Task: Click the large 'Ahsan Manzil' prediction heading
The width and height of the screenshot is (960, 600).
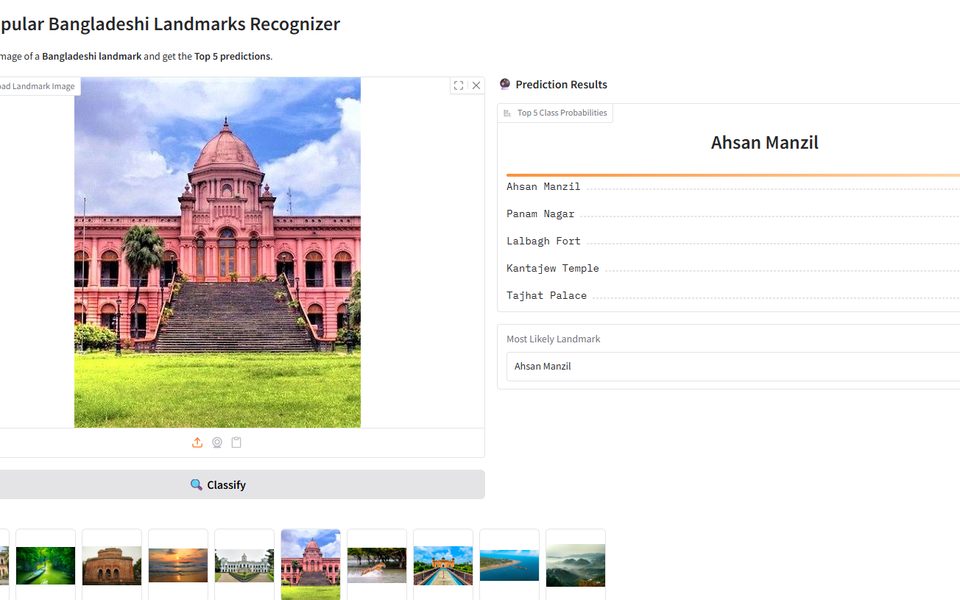Action: (x=764, y=143)
